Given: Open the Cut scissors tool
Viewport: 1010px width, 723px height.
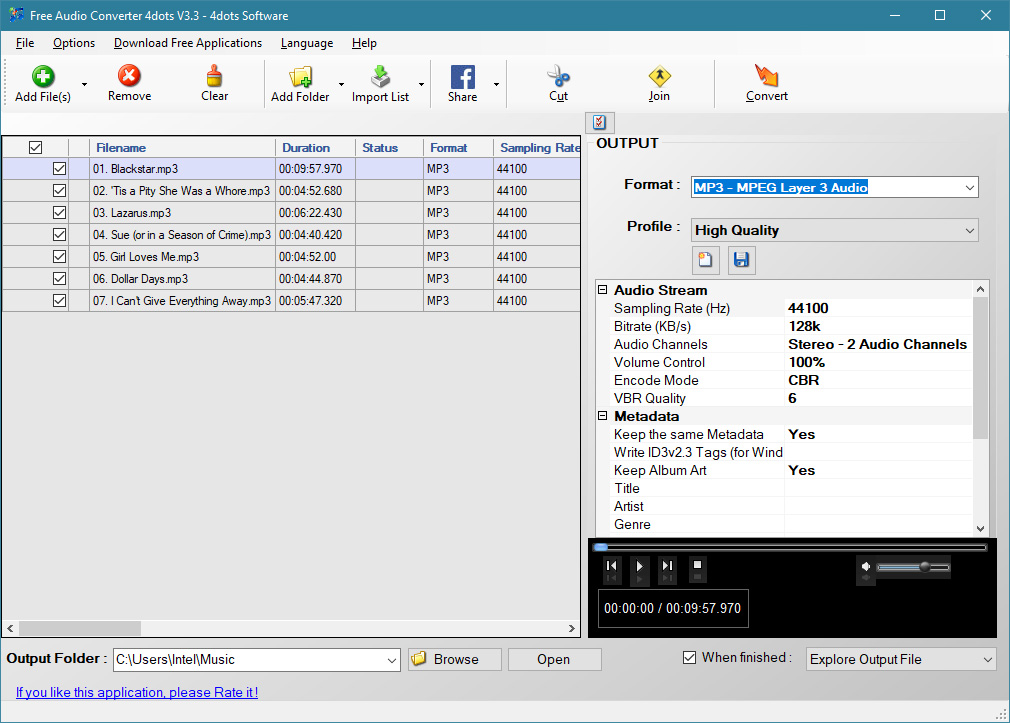Looking at the screenshot, I should coord(558,78).
